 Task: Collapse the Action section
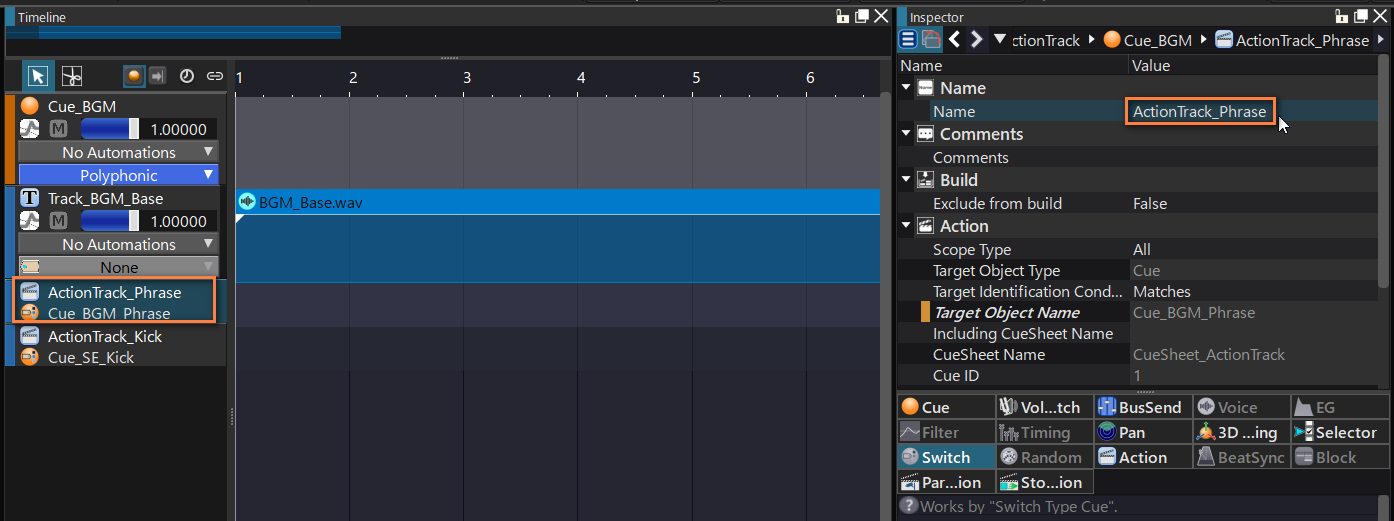[x=906, y=226]
